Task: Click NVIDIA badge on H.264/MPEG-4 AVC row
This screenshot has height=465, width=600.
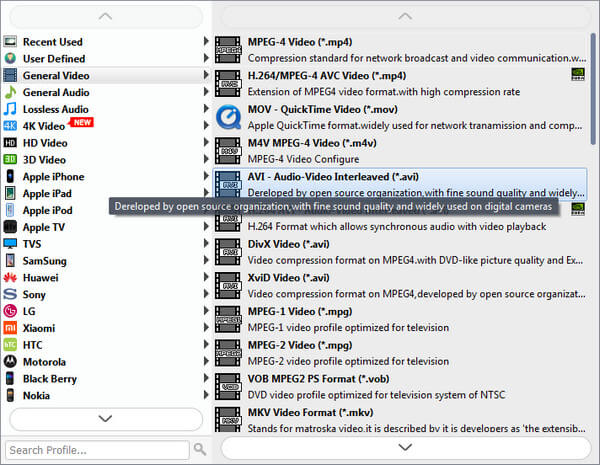Action: coord(577,74)
